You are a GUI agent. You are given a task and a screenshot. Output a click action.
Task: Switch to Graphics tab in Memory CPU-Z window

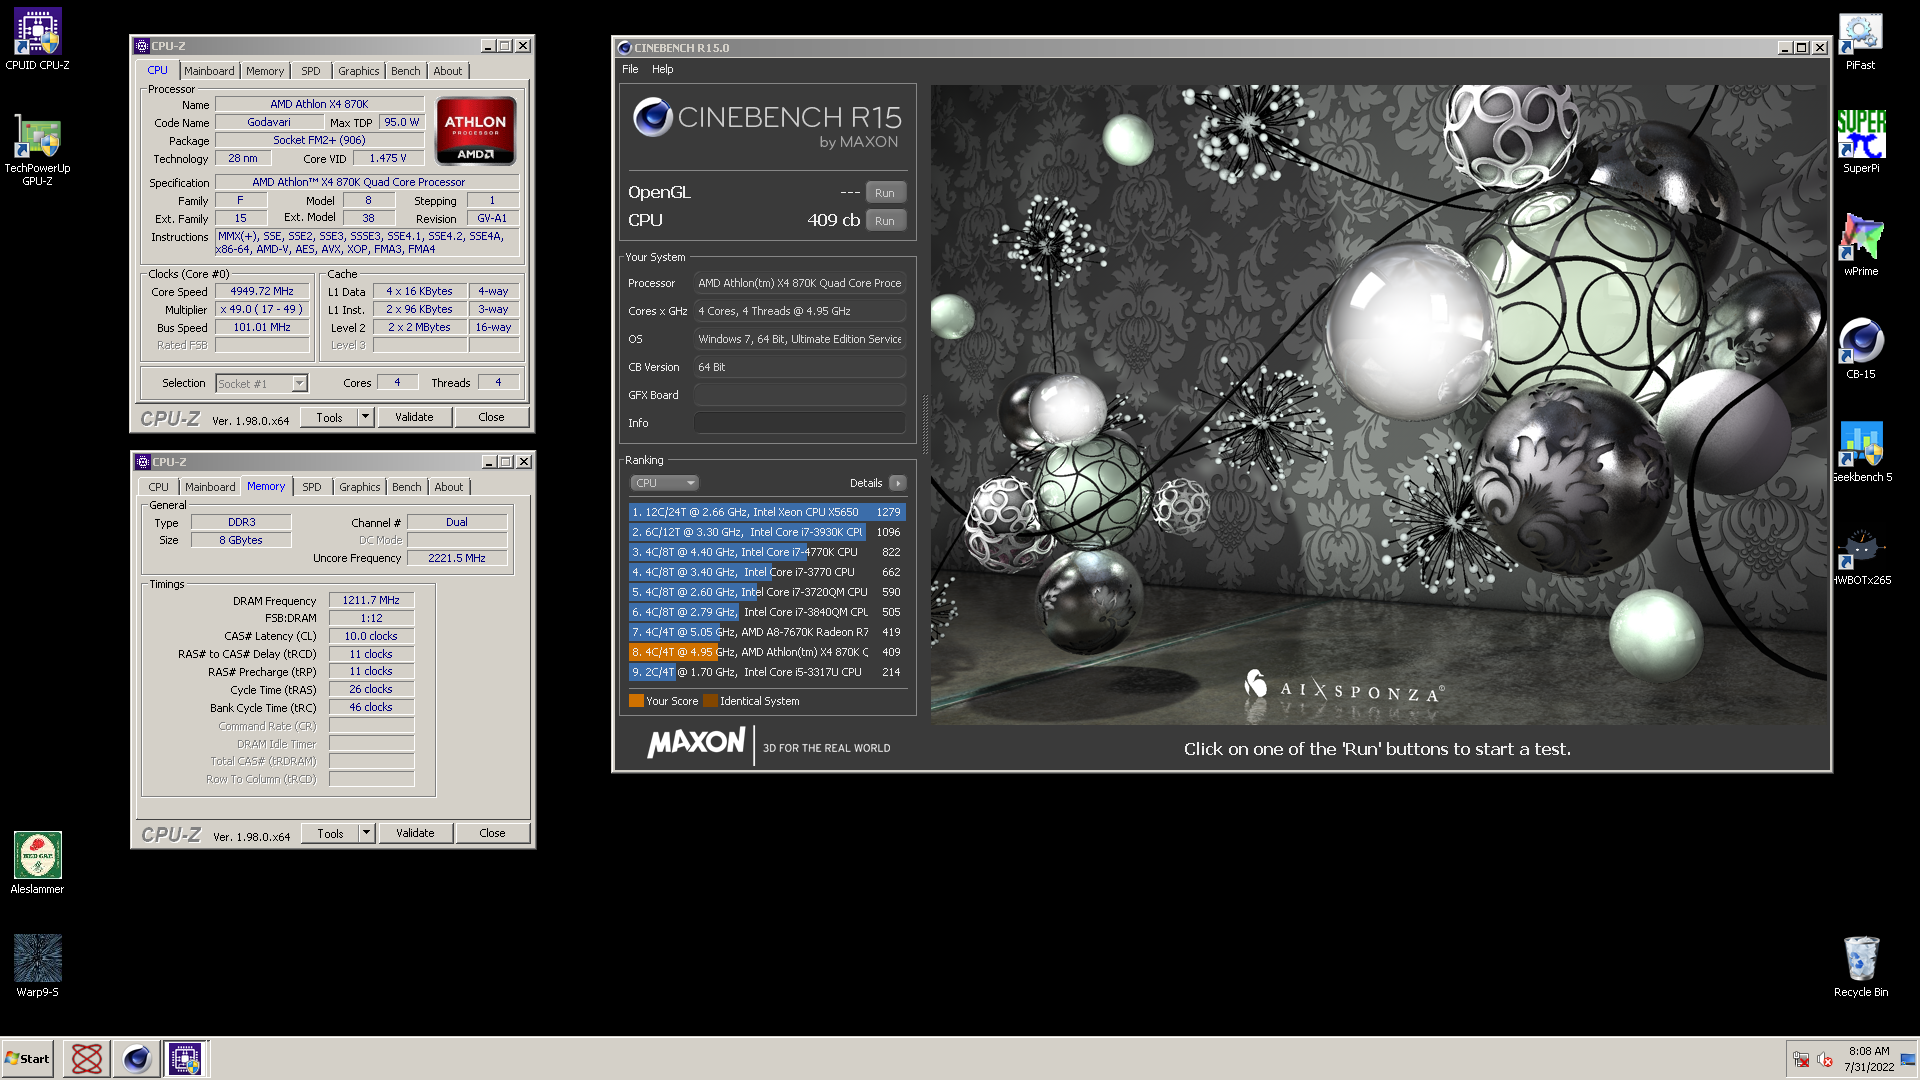[x=359, y=487]
